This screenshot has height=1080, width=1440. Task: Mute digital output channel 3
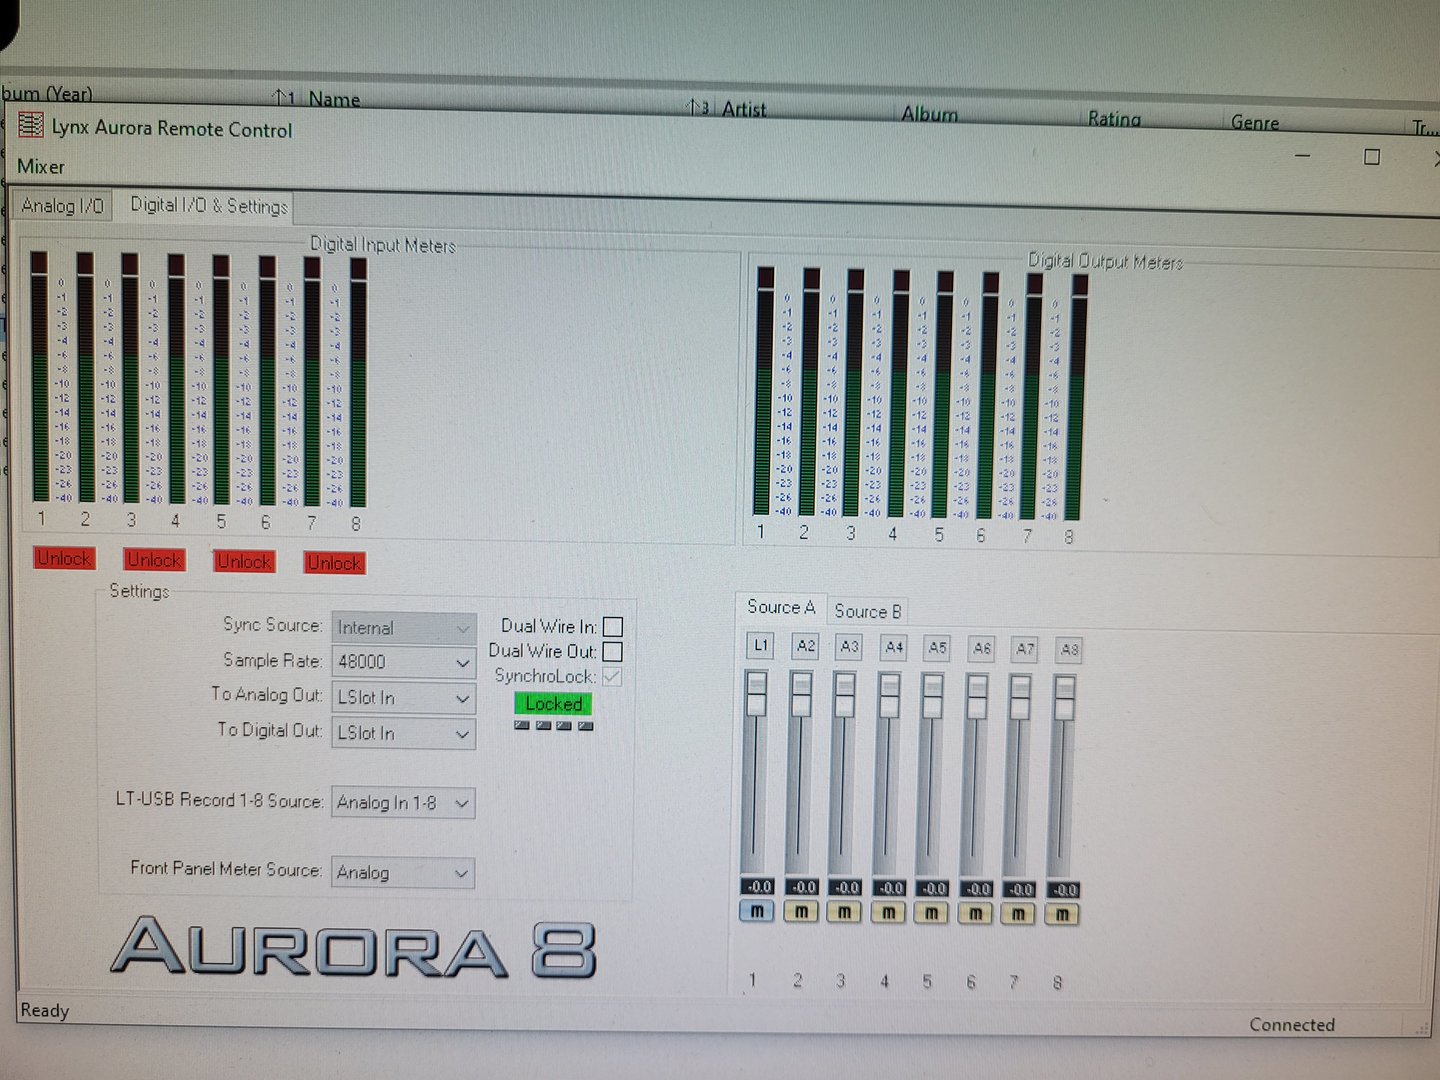(845, 912)
